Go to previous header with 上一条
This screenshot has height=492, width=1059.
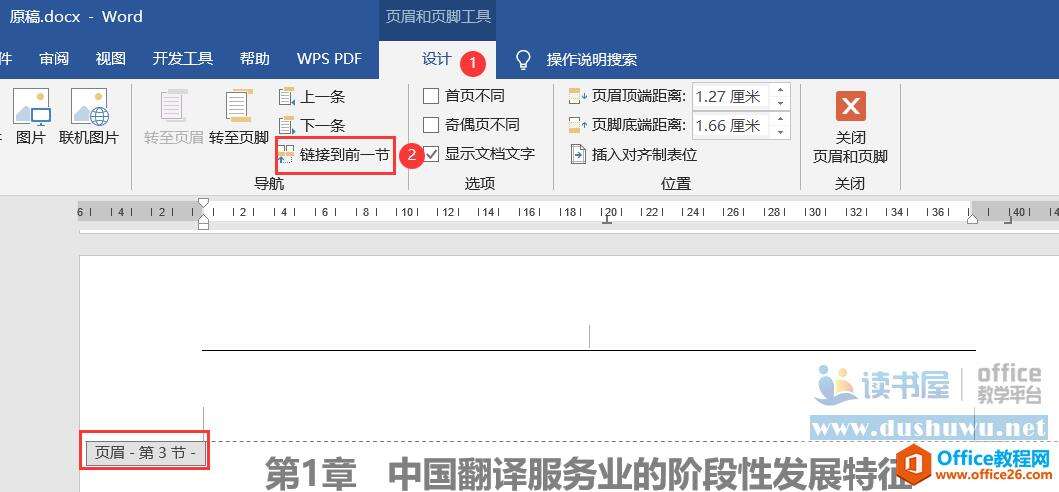coord(312,97)
